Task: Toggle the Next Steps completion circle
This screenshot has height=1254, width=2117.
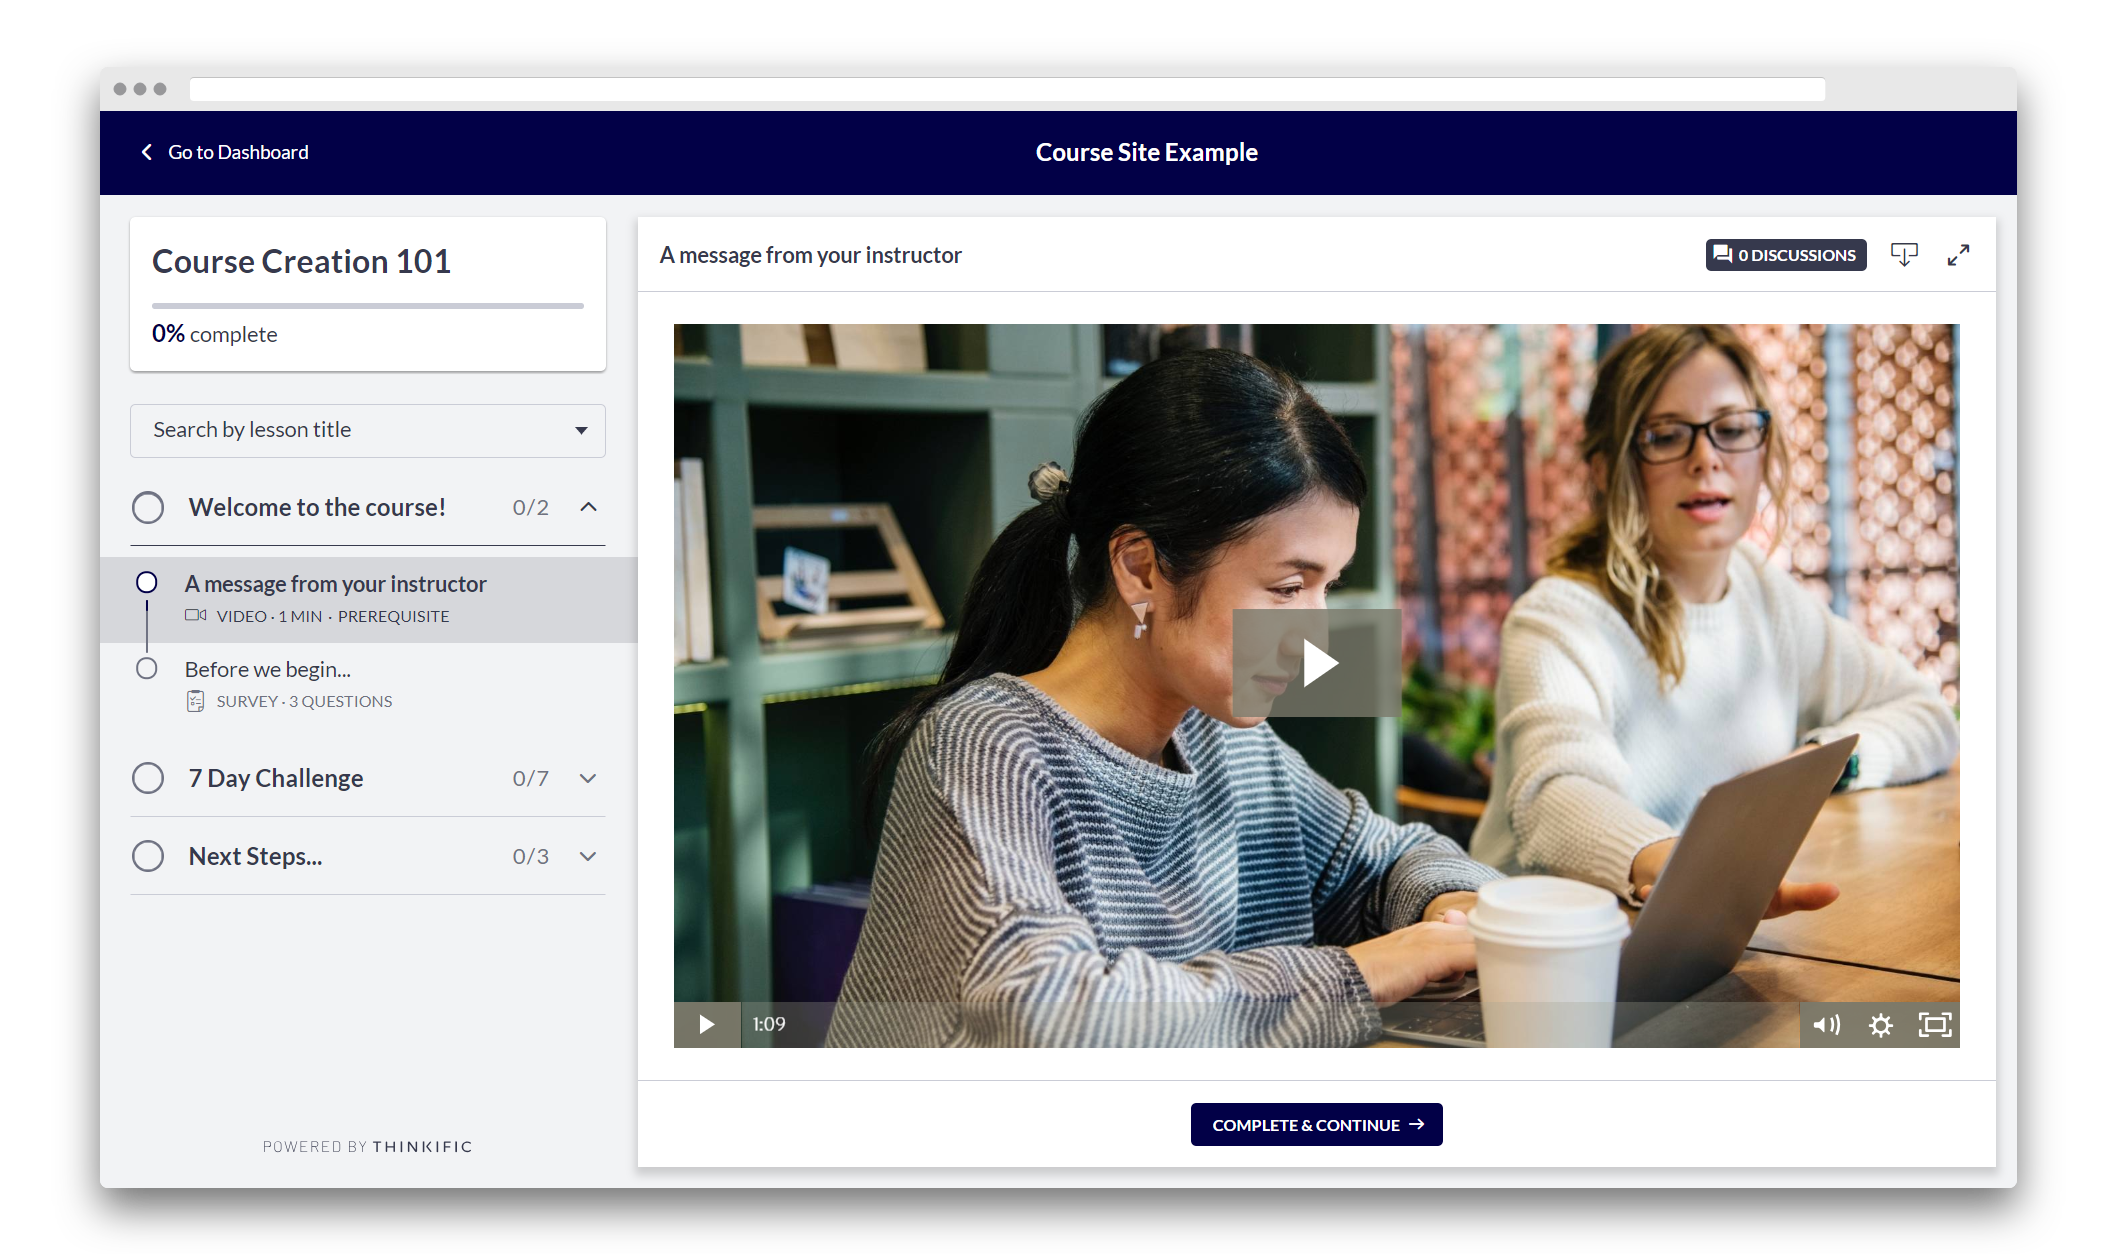Action: pyautogui.click(x=148, y=855)
